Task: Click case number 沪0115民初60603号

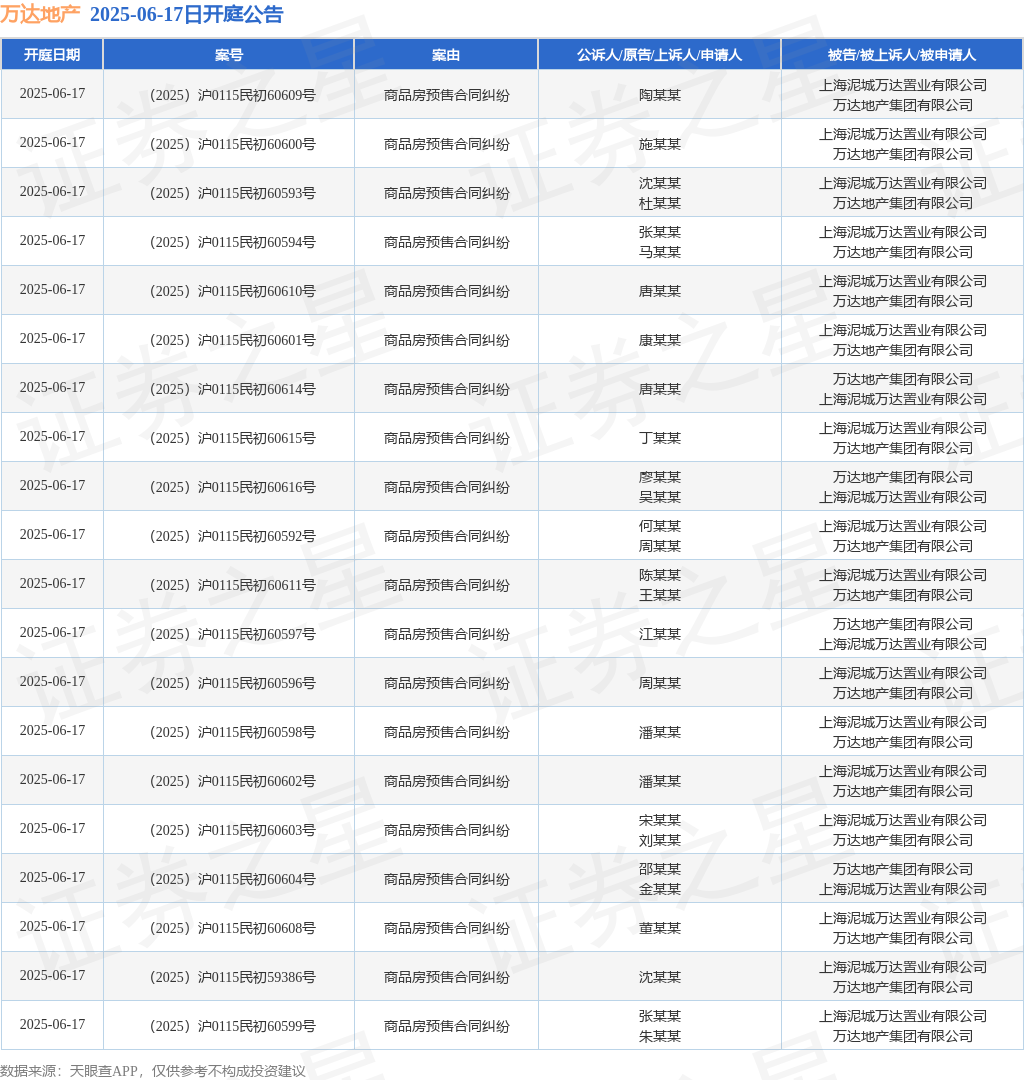Action: point(233,829)
